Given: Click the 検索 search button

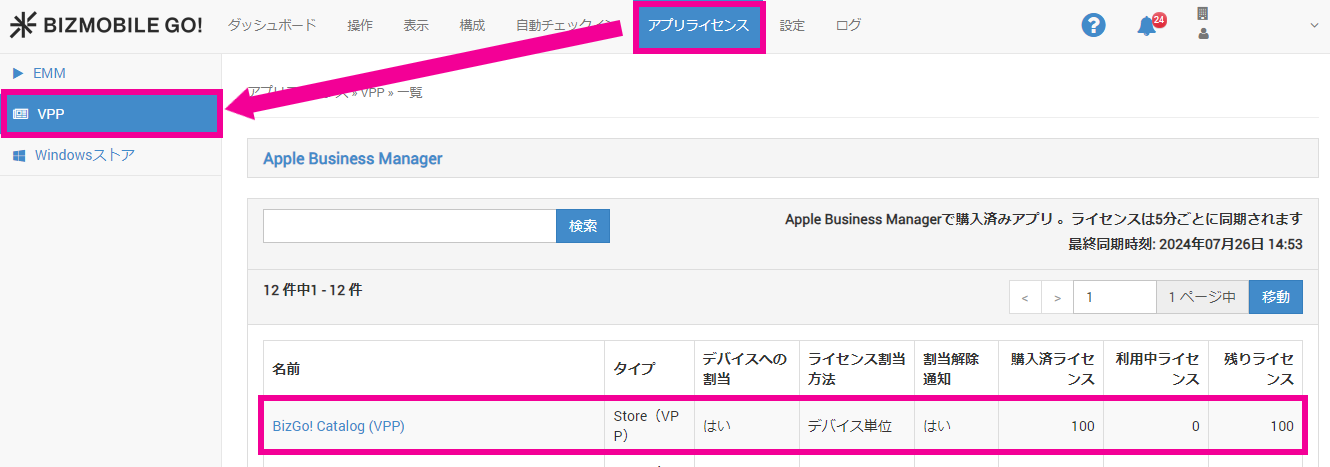Looking at the screenshot, I should coord(583,226).
